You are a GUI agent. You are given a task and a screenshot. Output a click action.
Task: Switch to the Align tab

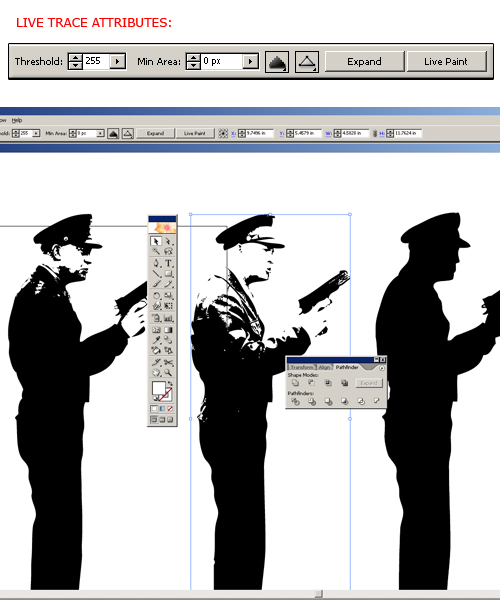click(325, 367)
